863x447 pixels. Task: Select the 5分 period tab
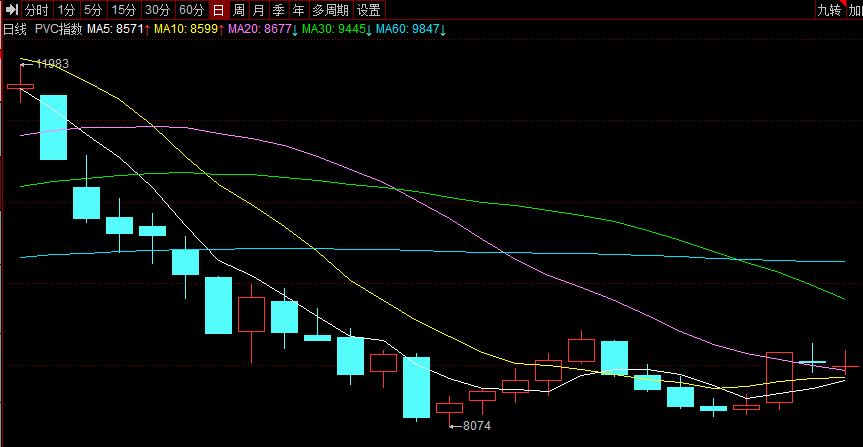click(93, 9)
